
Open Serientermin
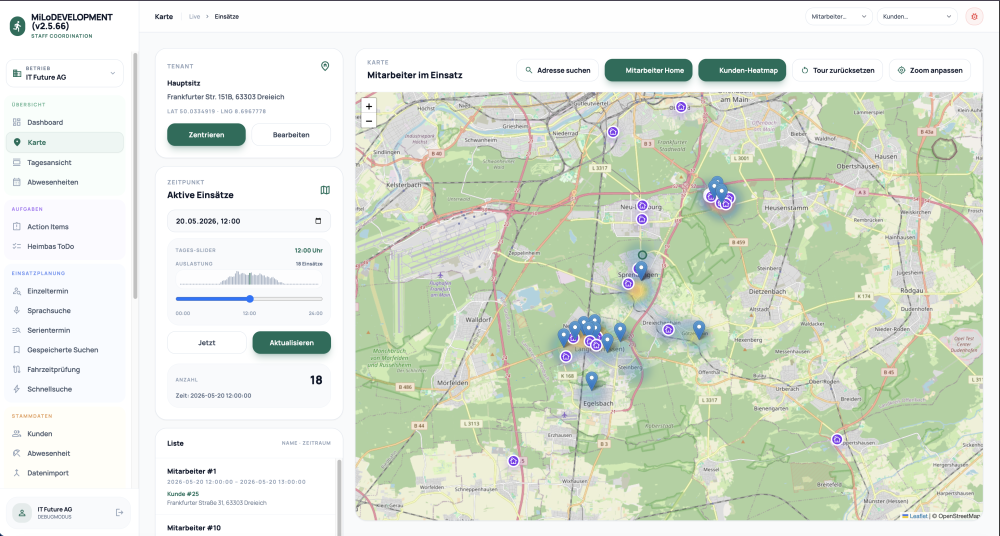pos(65,331)
